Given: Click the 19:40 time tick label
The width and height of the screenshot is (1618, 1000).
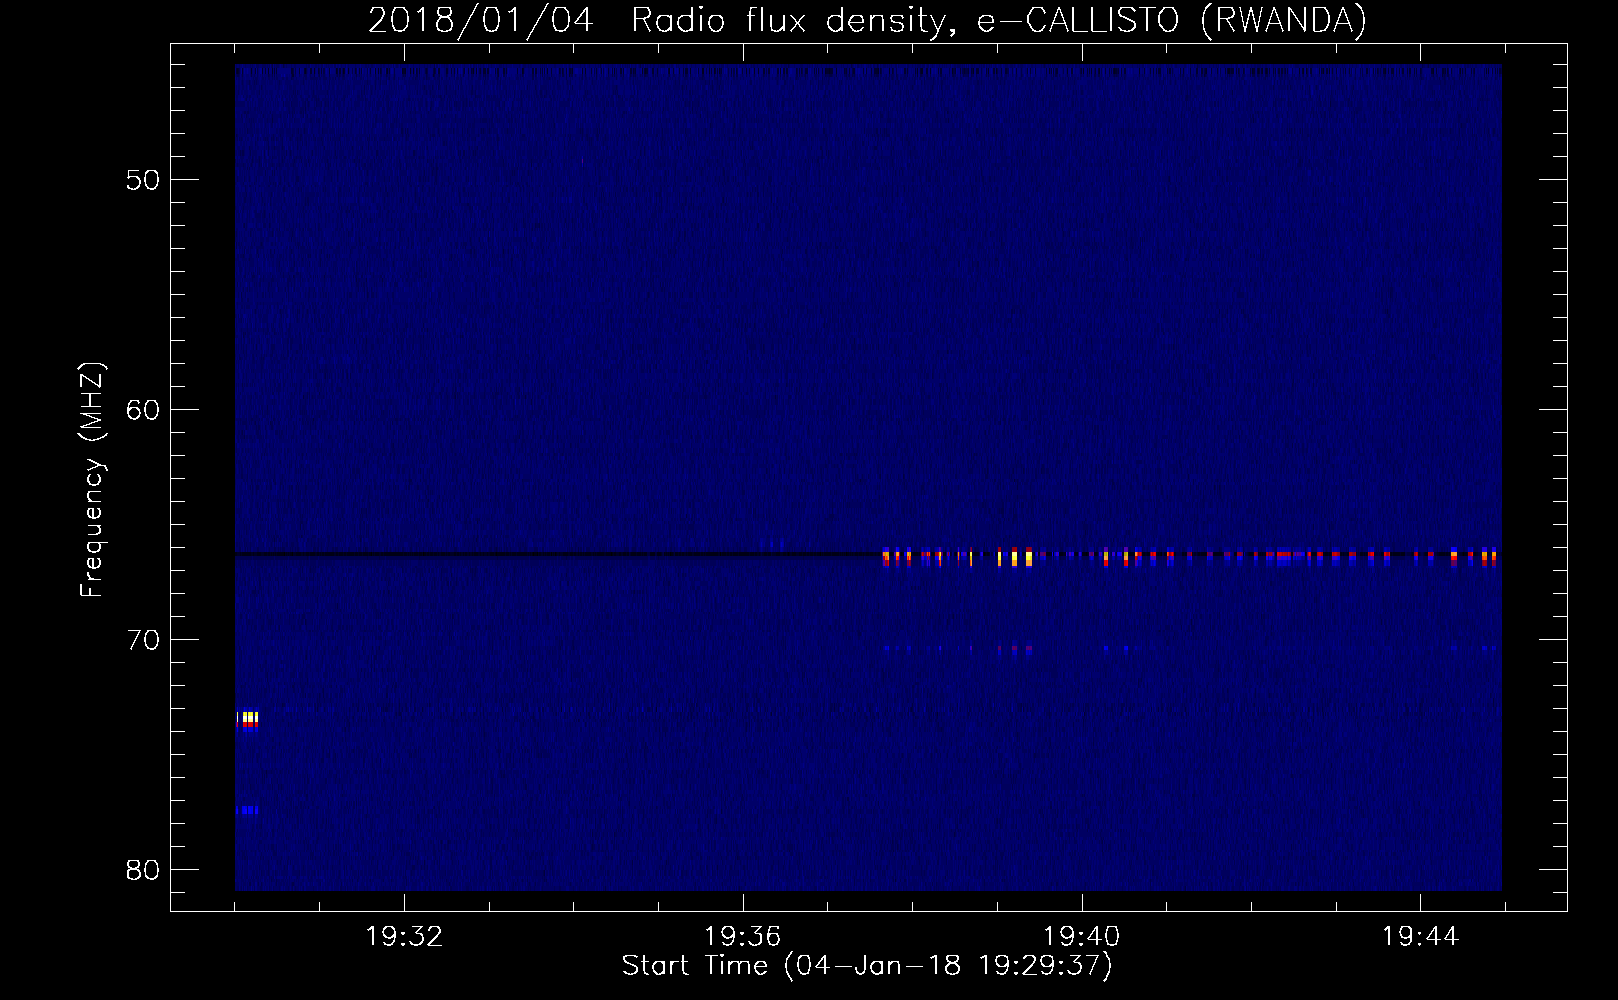Looking at the screenshot, I should tap(1082, 937).
